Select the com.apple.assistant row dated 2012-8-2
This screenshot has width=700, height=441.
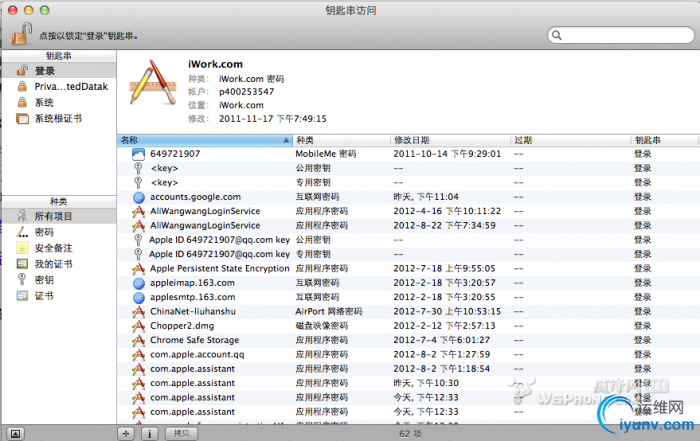pos(408,369)
